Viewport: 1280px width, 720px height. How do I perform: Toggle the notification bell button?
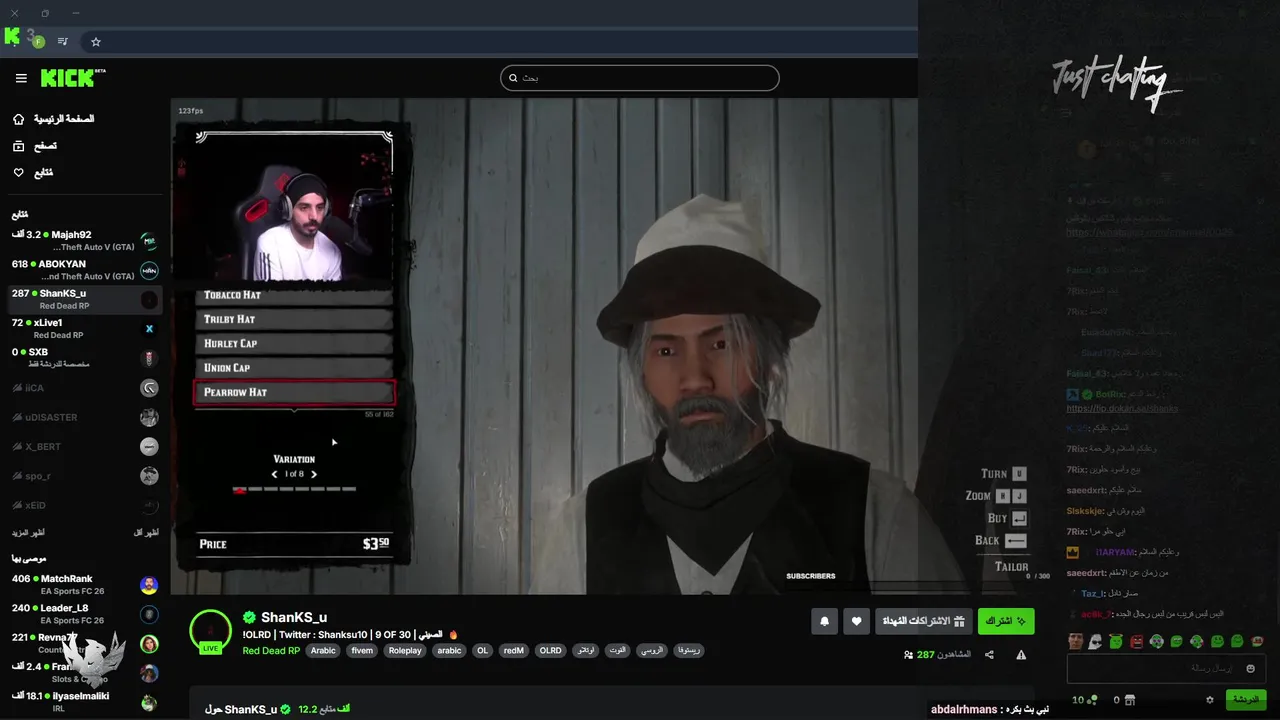pos(825,621)
